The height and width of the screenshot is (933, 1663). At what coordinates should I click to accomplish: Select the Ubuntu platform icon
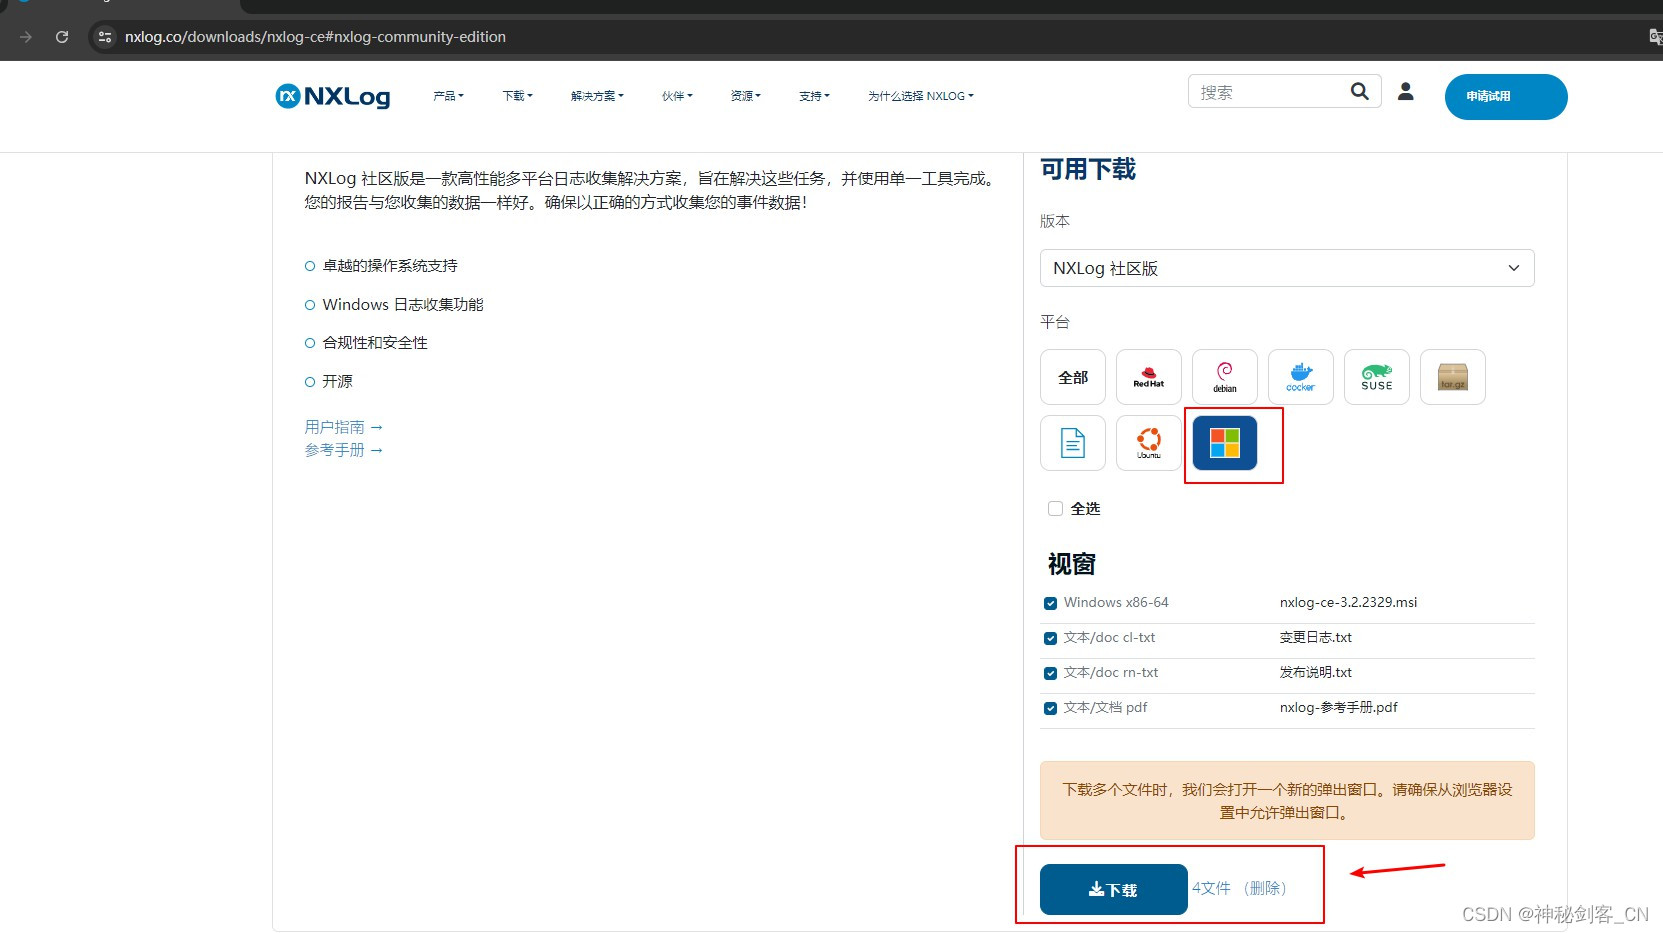[1149, 443]
